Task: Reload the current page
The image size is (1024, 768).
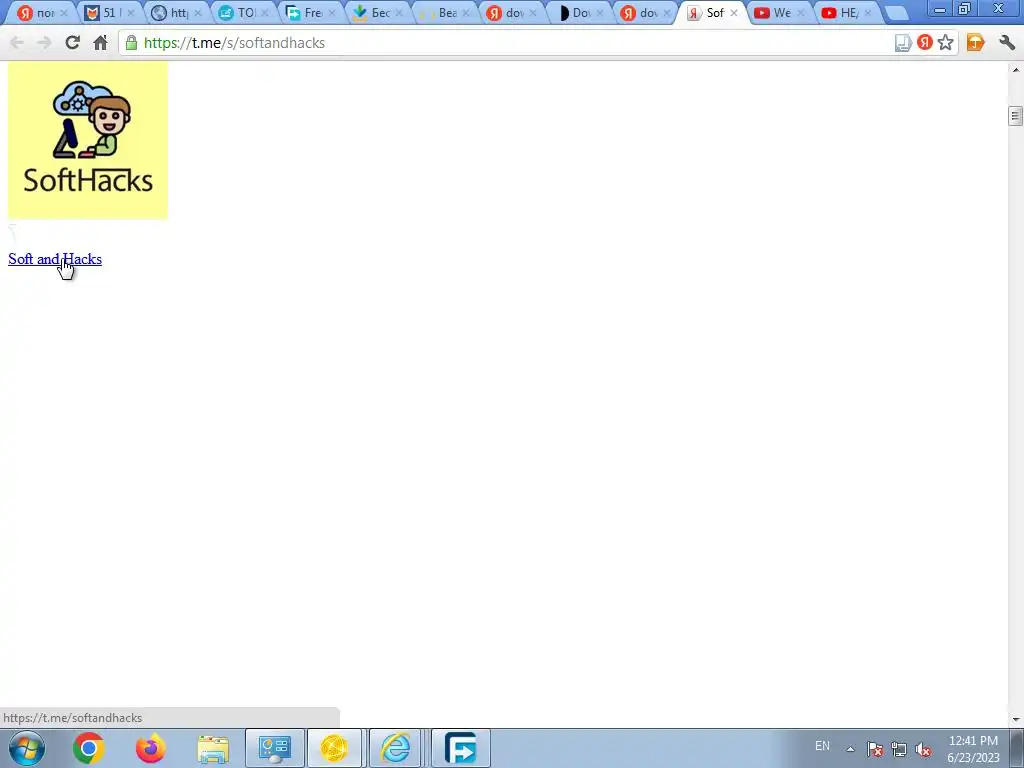Action: 72,43
